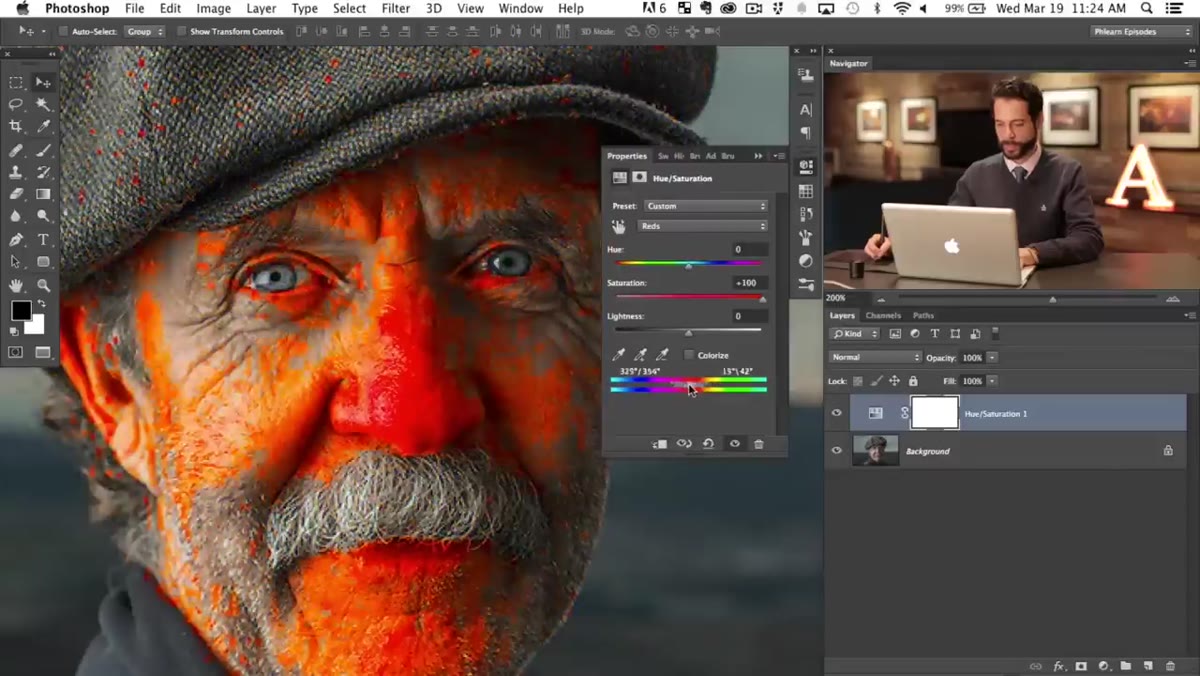Select the Zoom tool in the toolbox
Viewport: 1200px width, 676px height.
[x=43, y=286]
